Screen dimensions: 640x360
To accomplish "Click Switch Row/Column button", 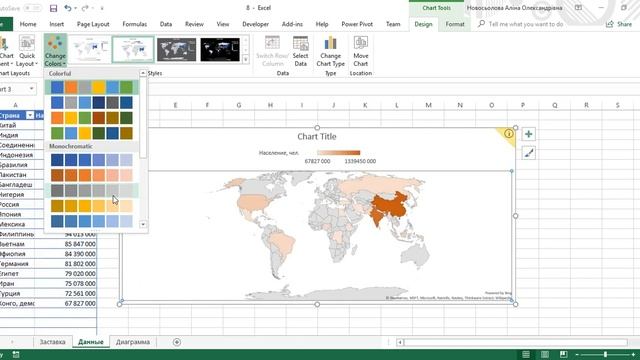I will (x=272, y=51).
